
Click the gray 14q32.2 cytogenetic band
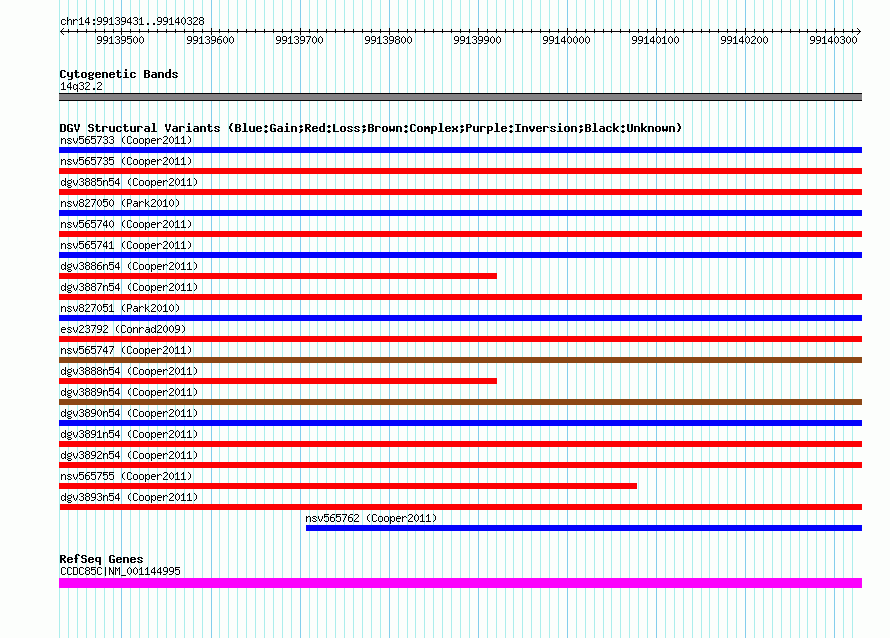click(460, 97)
